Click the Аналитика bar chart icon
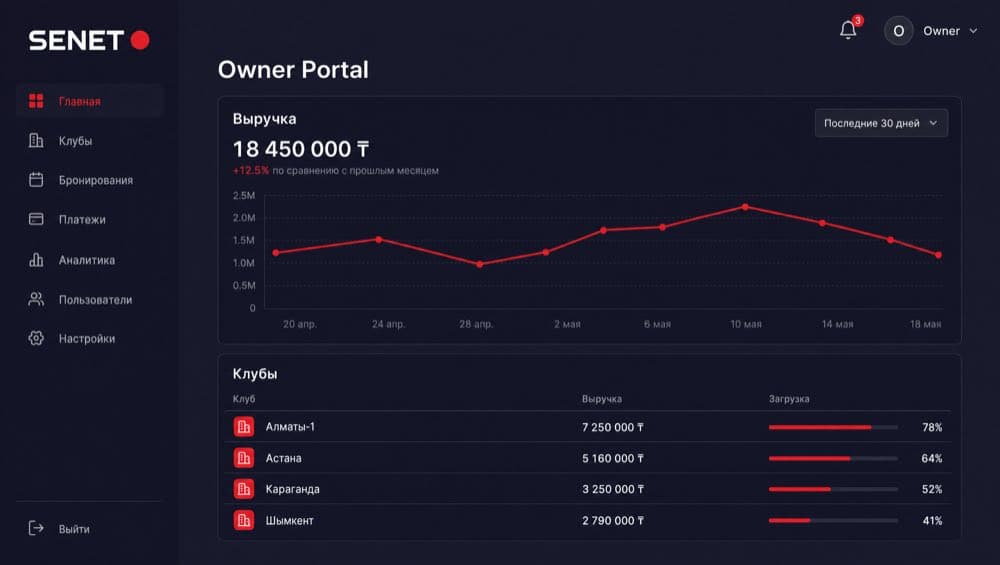 click(36, 260)
